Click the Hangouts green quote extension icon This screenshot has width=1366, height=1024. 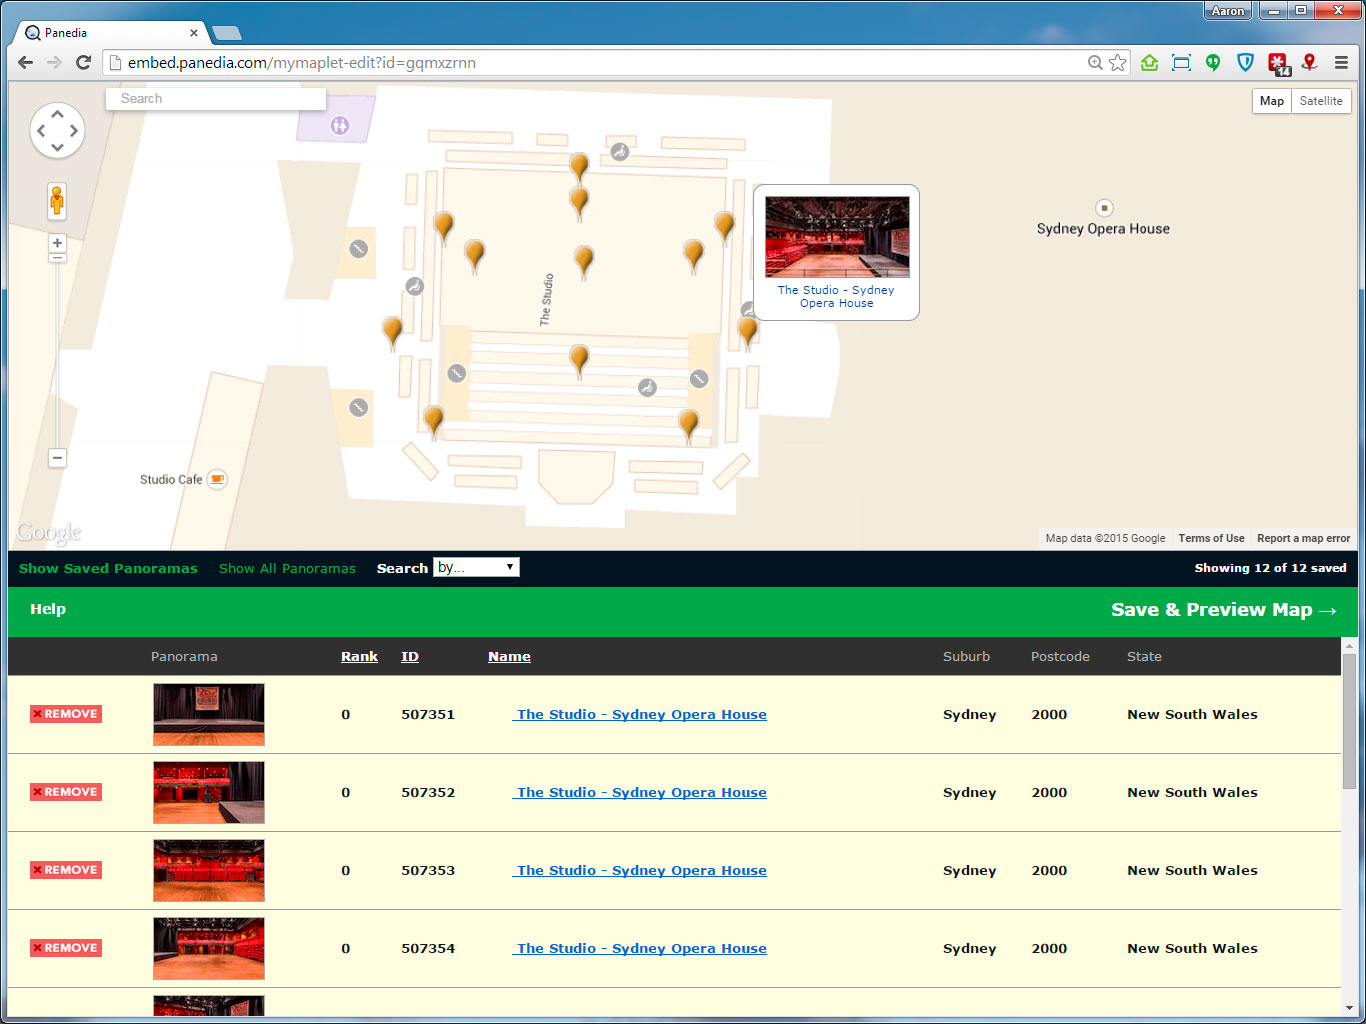point(1213,63)
